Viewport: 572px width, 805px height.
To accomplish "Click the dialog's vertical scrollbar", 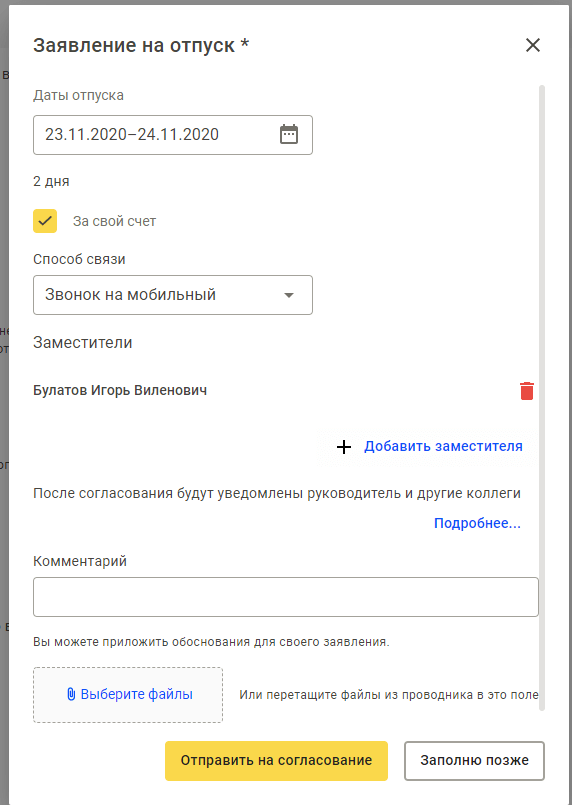I will [x=542, y=398].
